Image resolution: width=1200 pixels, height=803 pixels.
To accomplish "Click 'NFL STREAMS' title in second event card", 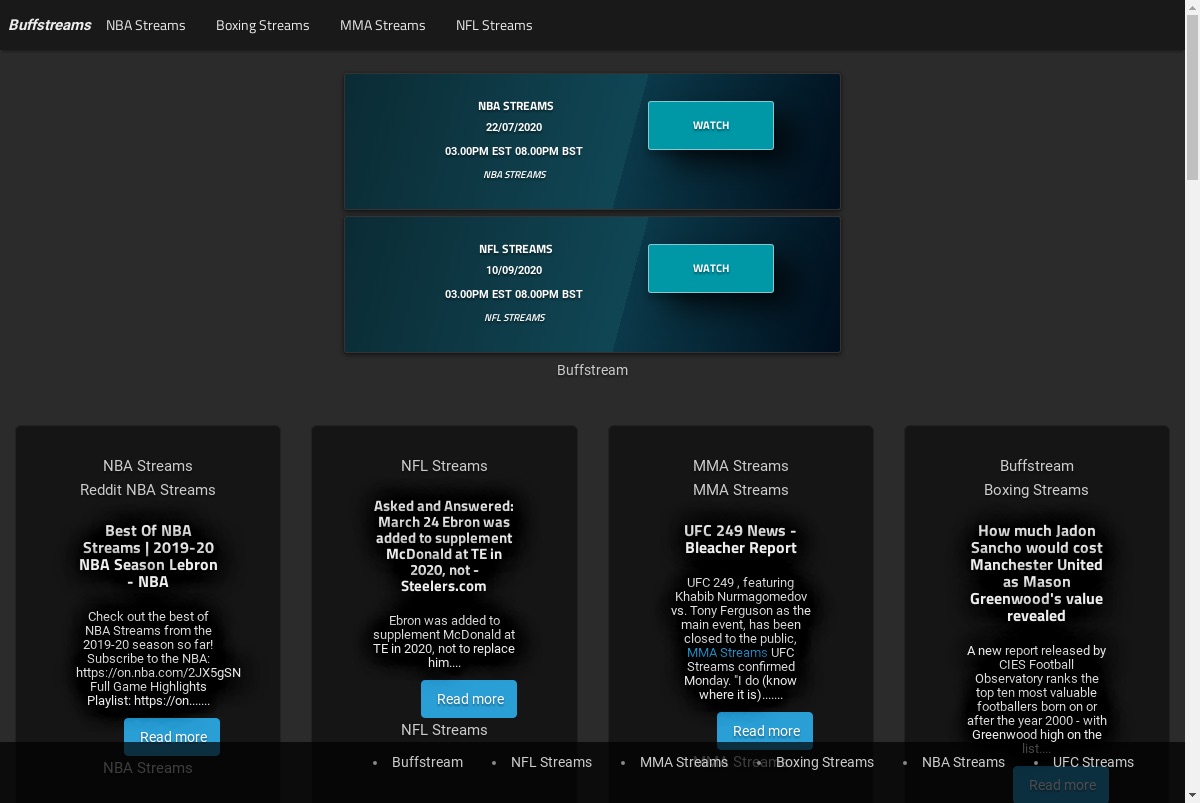I will coord(515,248).
